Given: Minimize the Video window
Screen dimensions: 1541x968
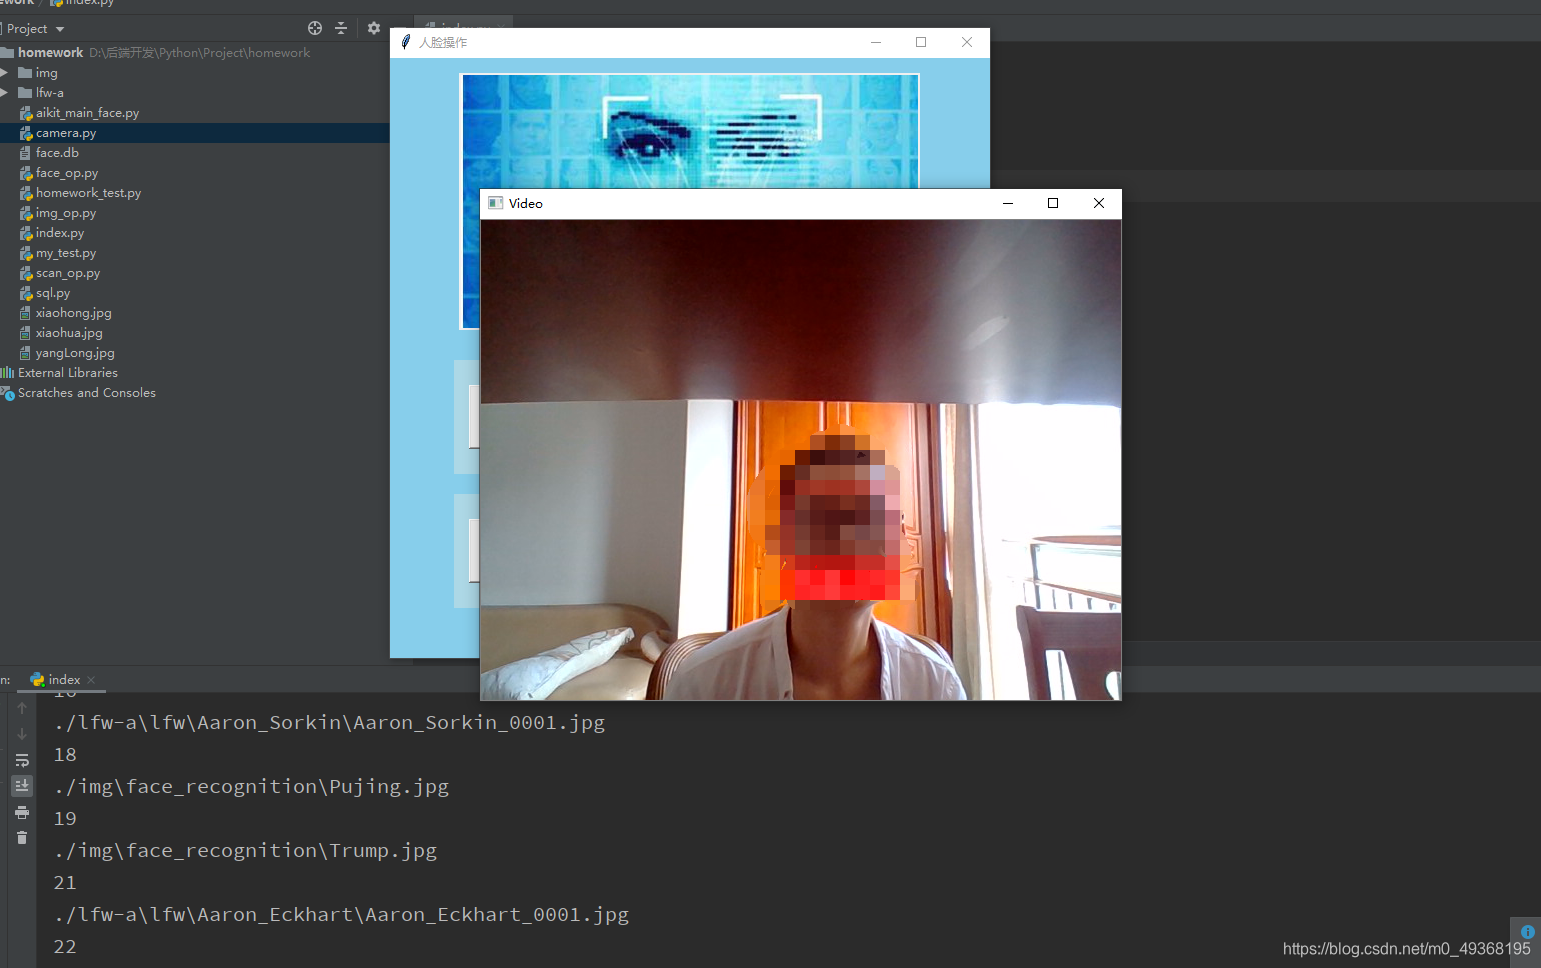Looking at the screenshot, I should [1008, 203].
